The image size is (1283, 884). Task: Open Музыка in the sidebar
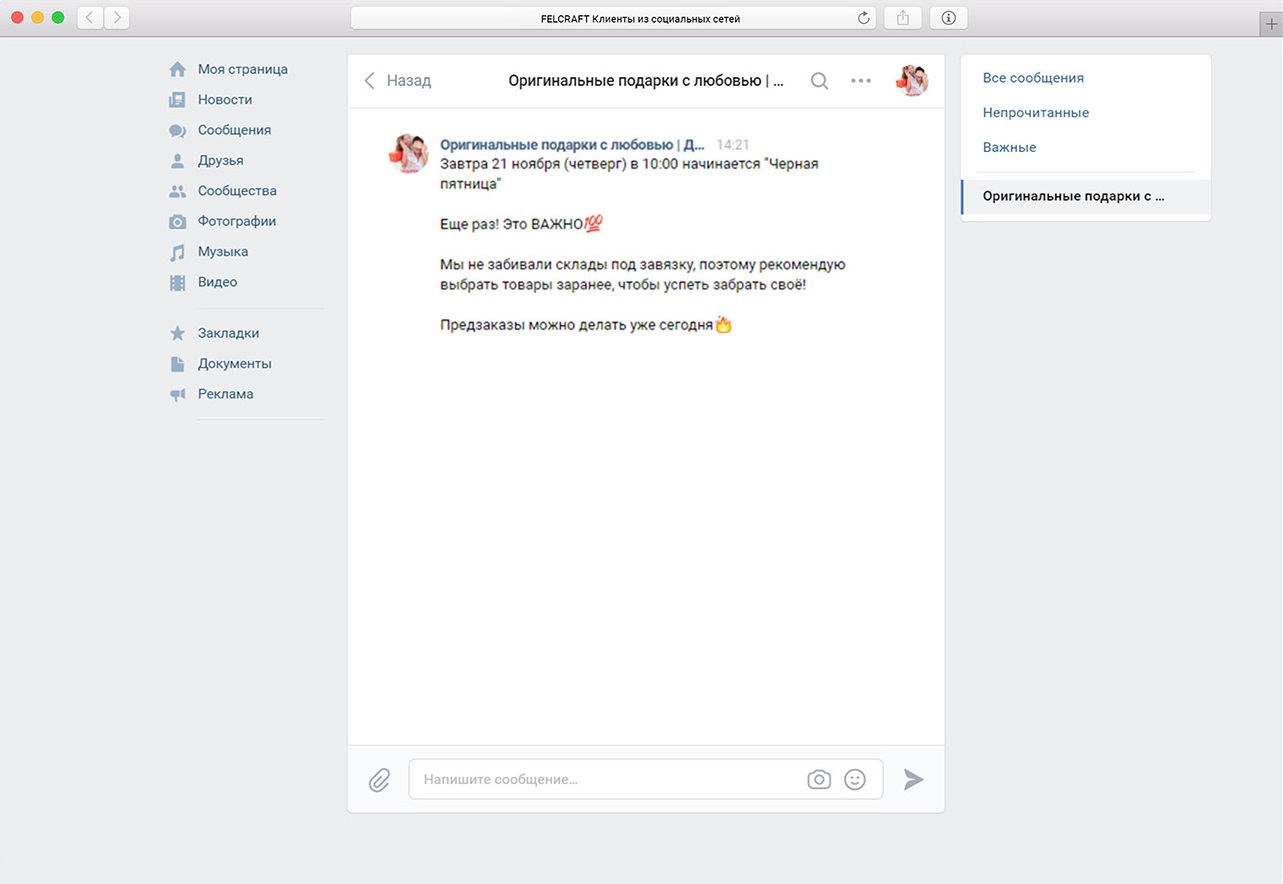pyautogui.click(x=223, y=252)
